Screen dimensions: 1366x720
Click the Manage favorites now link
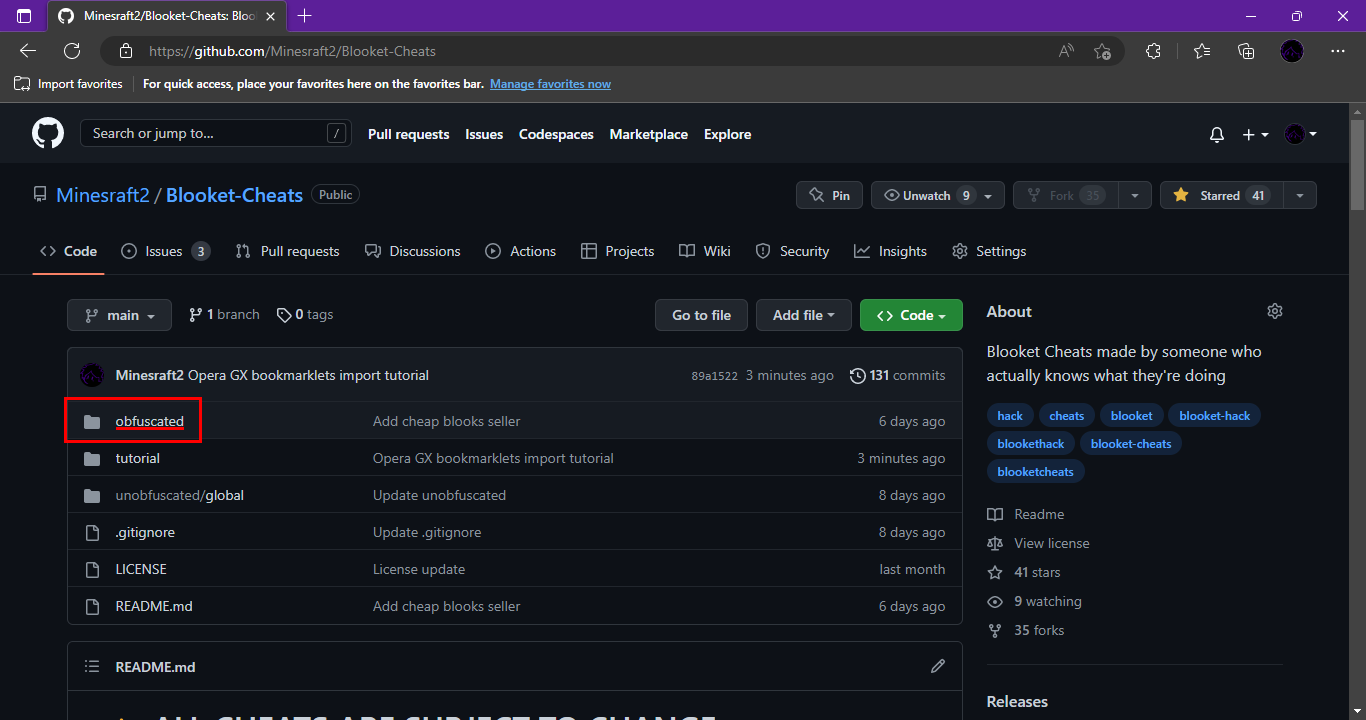[550, 84]
